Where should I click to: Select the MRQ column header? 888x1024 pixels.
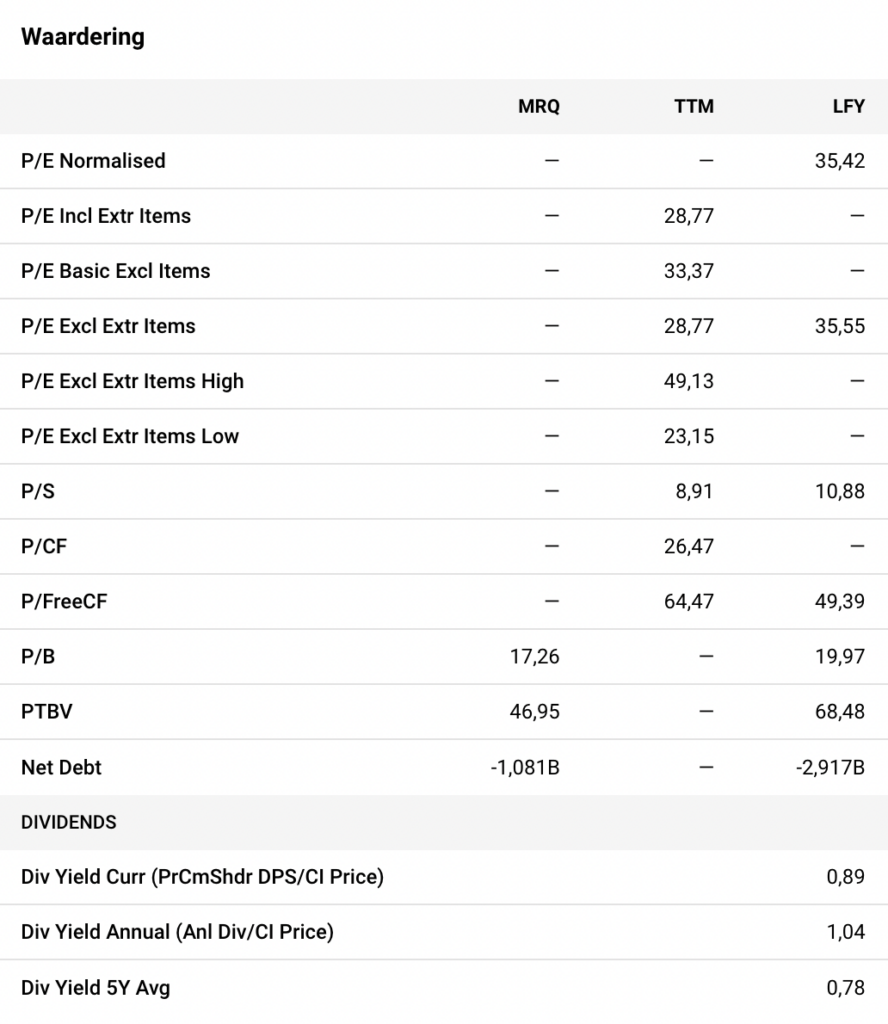[539, 106]
